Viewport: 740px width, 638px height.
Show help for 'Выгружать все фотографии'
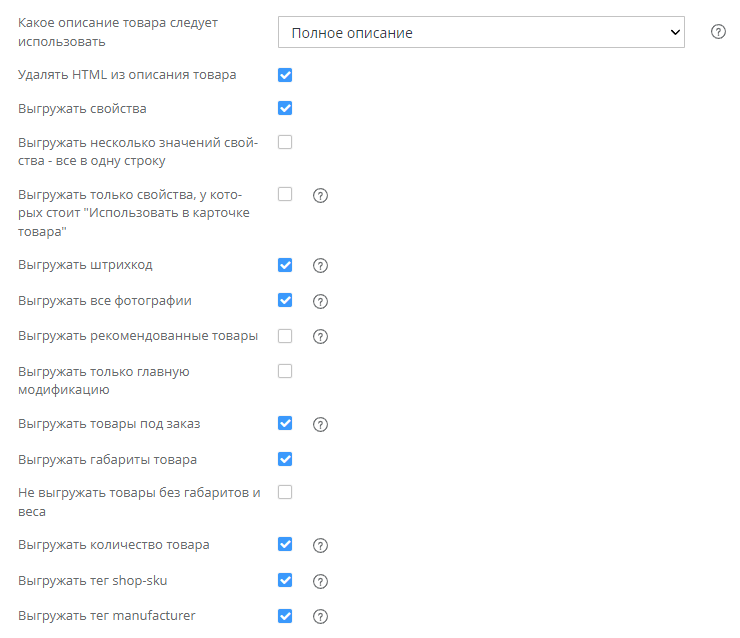click(321, 301)
